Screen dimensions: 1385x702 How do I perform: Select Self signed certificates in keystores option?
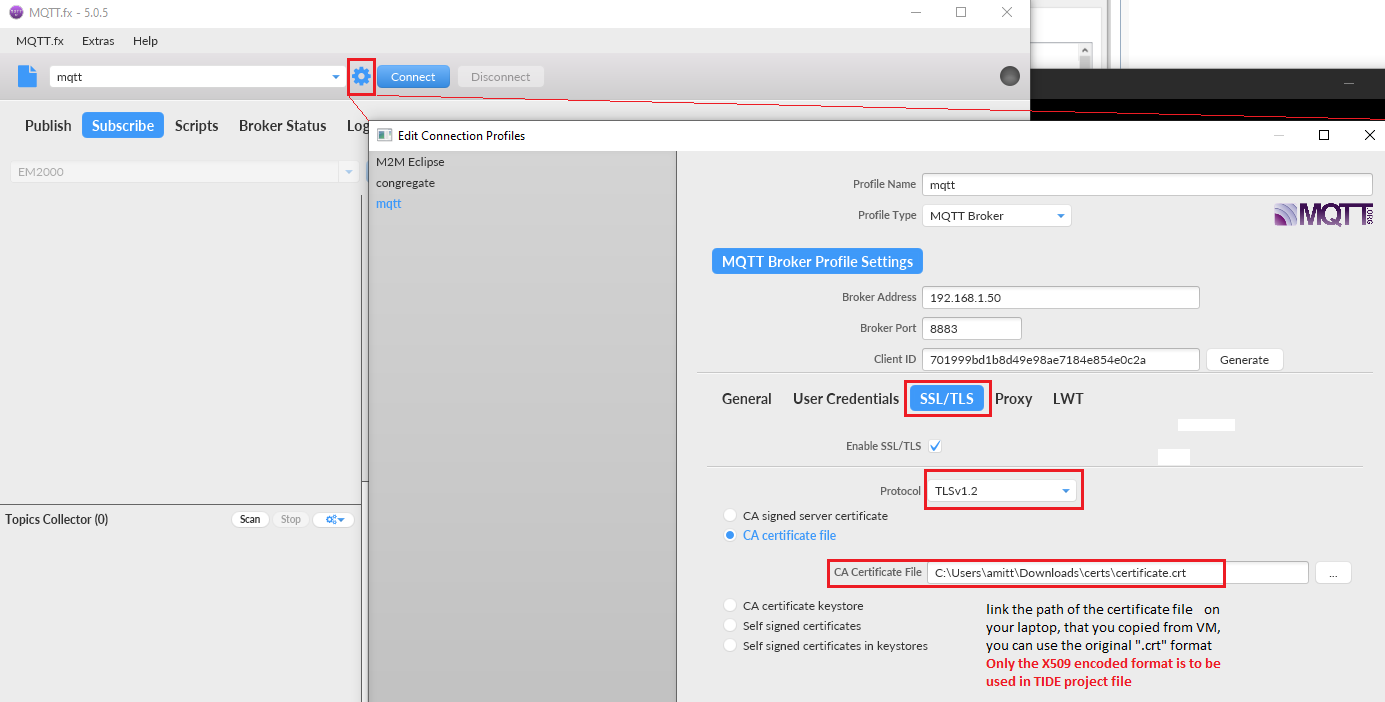(x=730, y=646)
